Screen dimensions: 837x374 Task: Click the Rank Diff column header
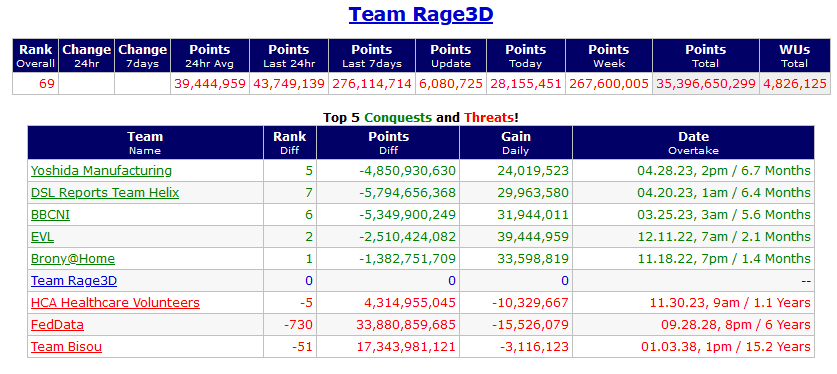click(x=290, y=143)
